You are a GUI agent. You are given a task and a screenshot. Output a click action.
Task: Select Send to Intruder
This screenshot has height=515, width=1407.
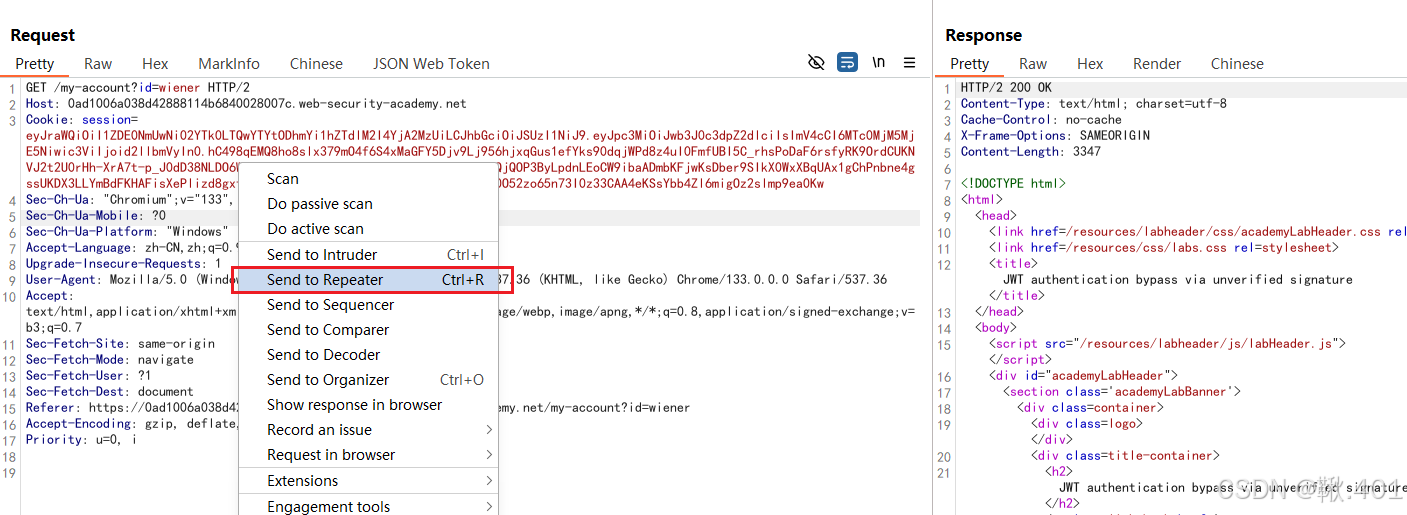pos(368,254)
